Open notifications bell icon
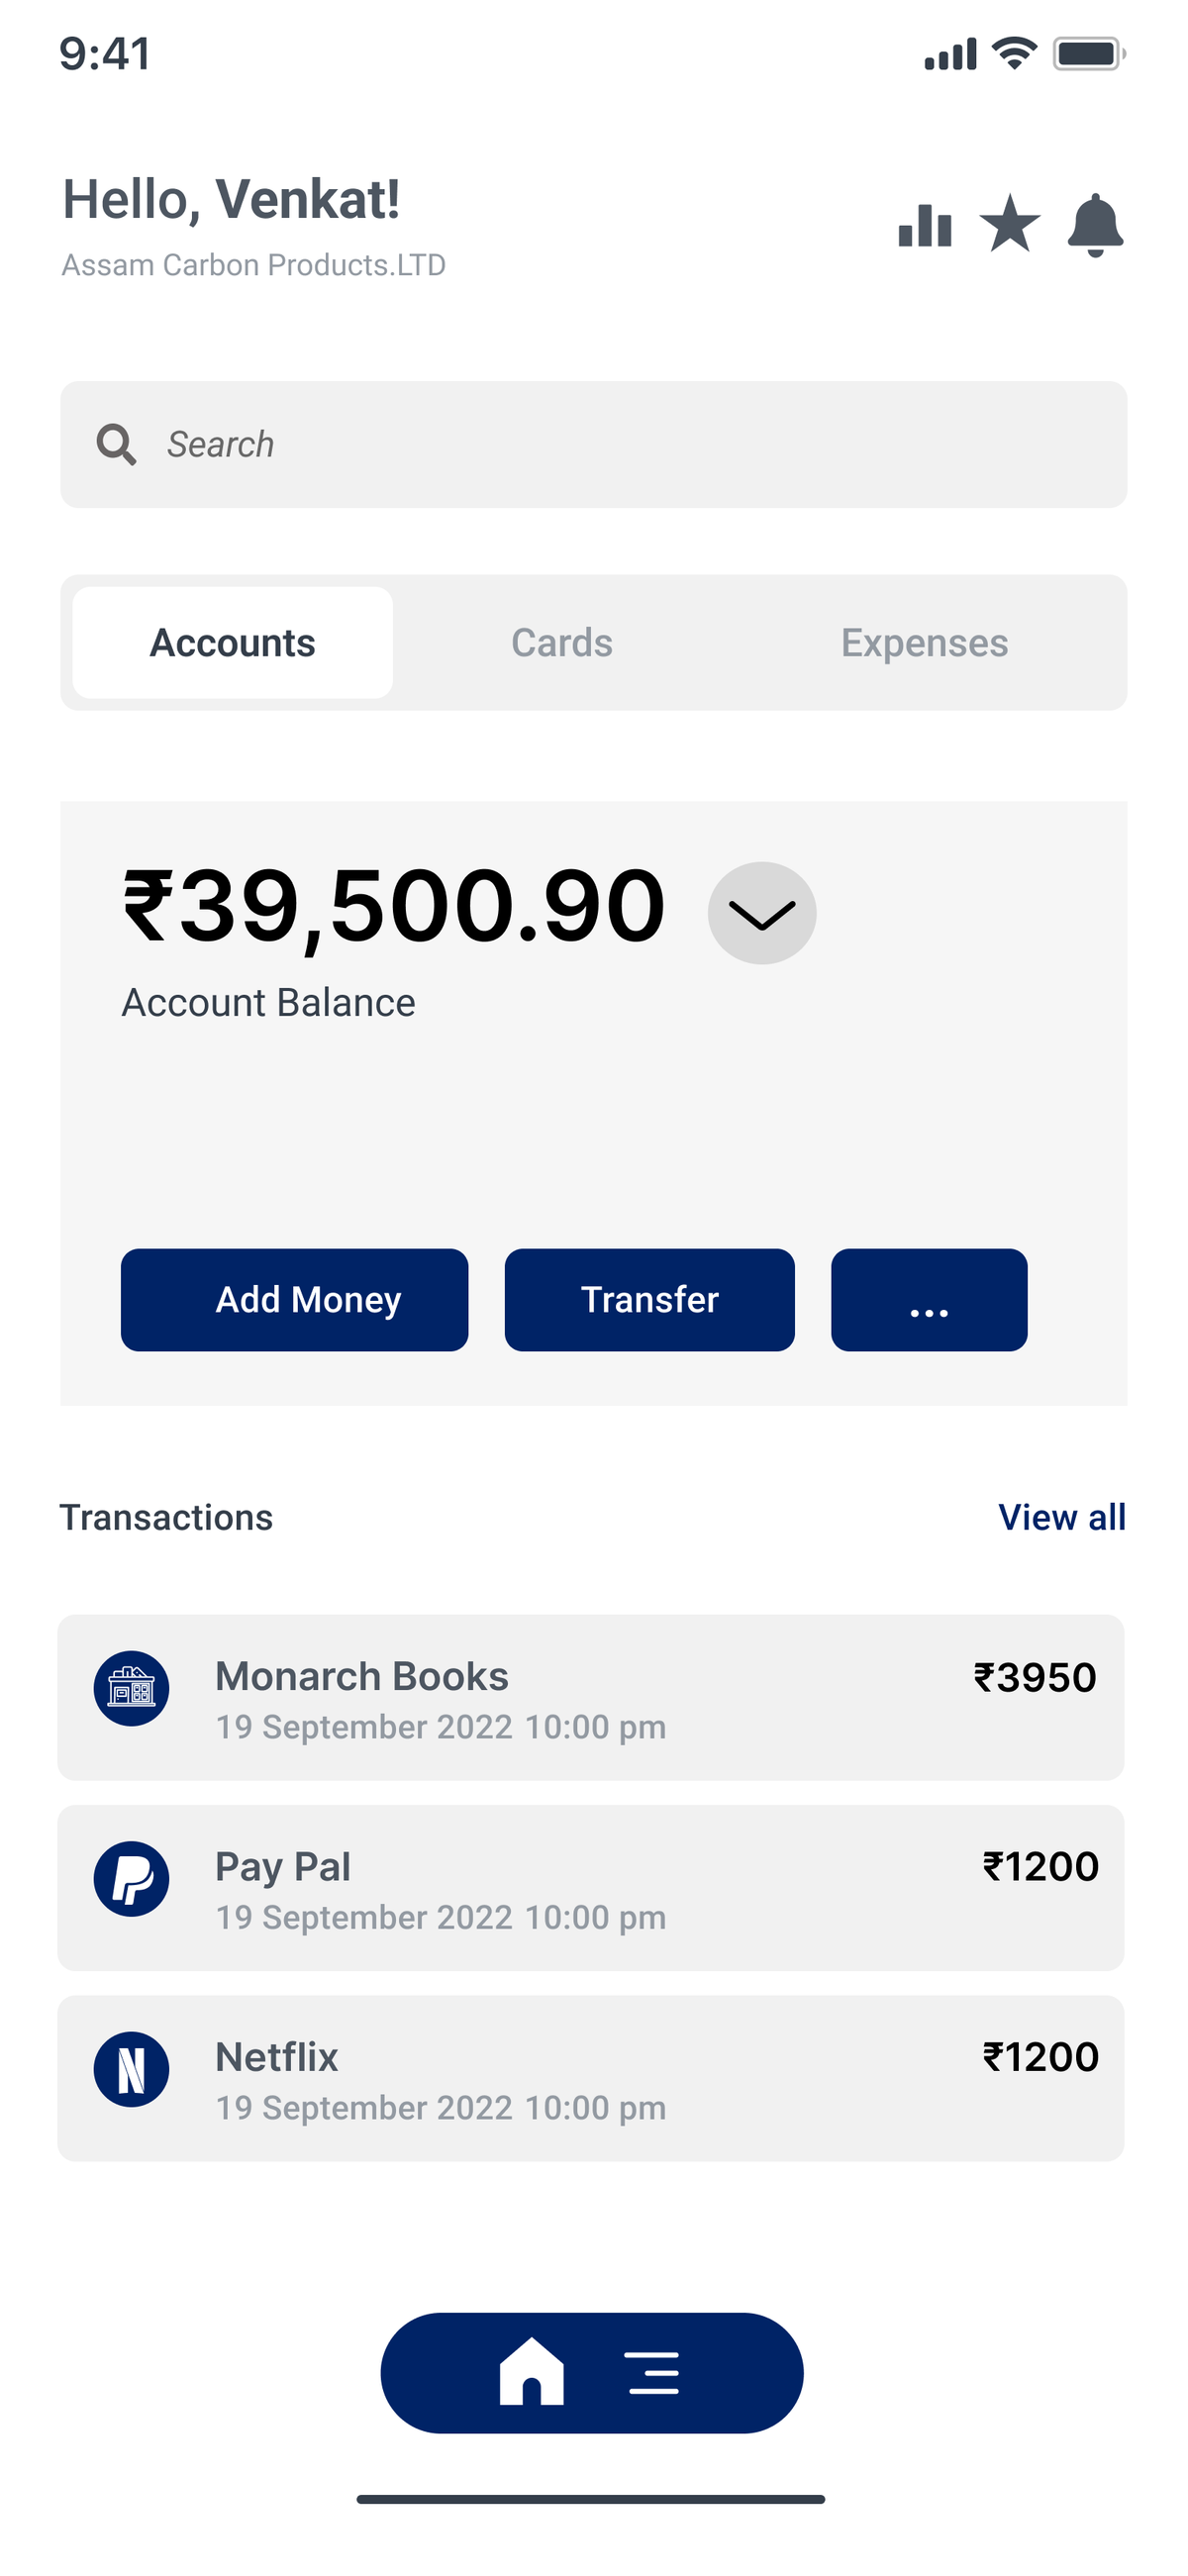This screenshot has height=2576, width=1188. tap(1095, 225)
